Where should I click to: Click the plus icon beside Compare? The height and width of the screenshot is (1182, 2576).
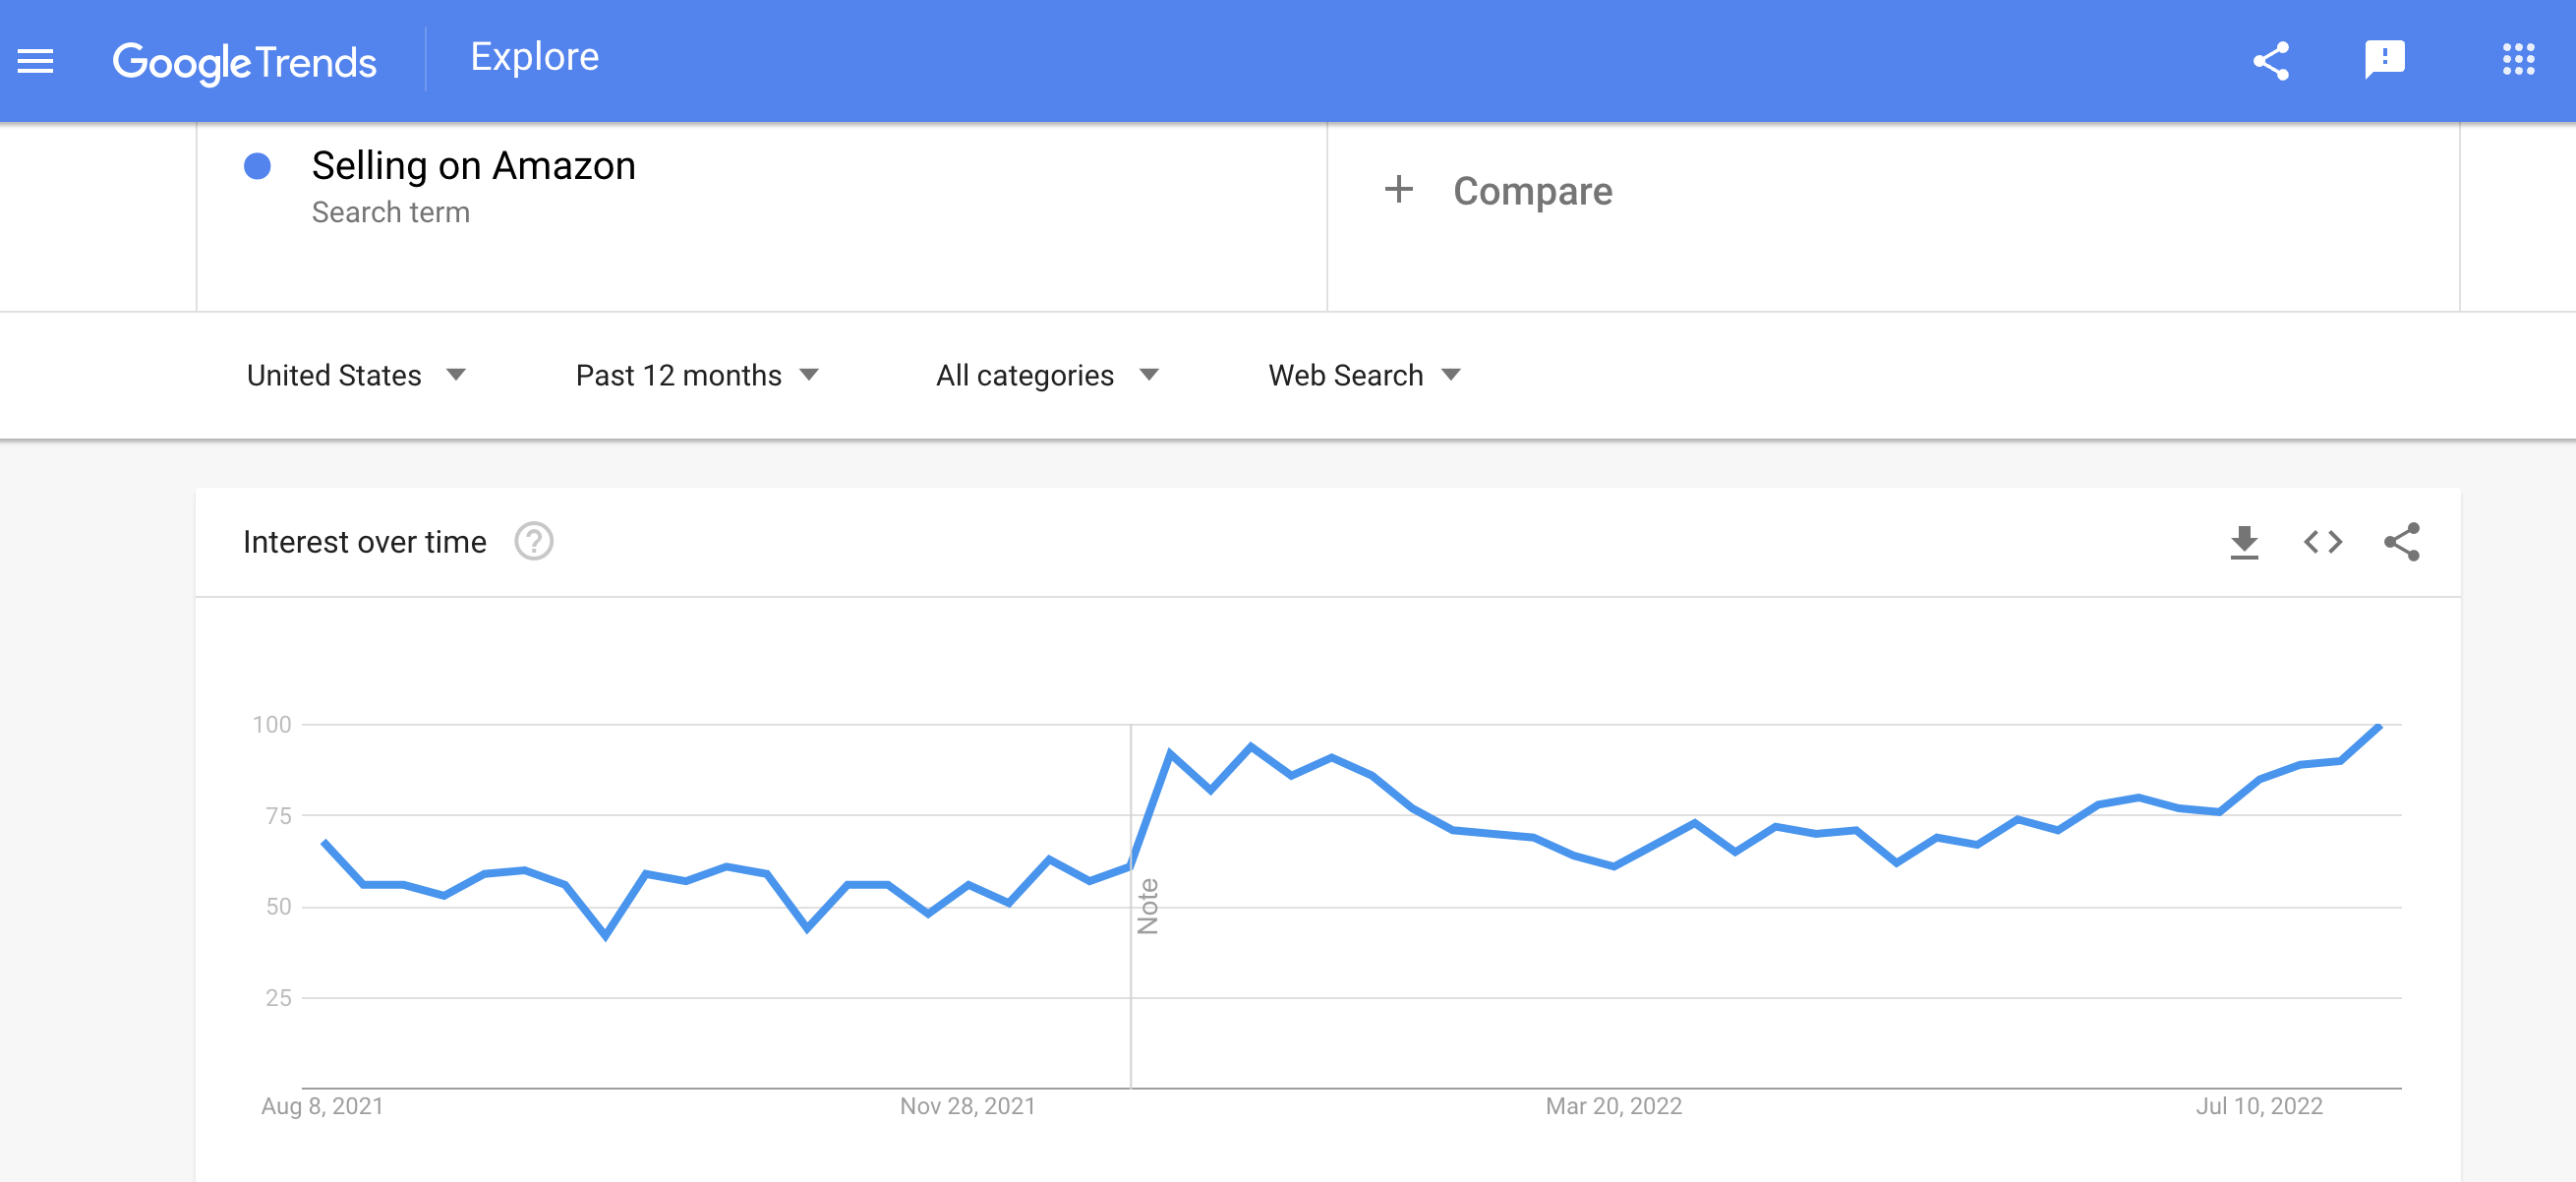(x=1398, y=189)
